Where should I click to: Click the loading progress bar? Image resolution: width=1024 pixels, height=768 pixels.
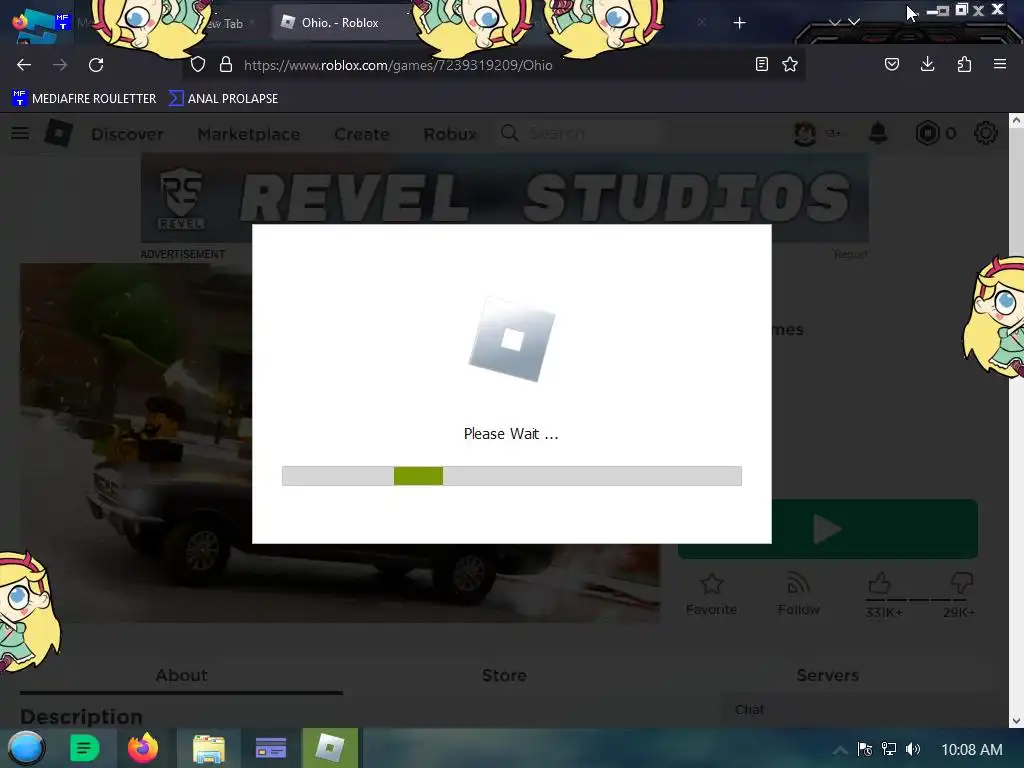coord(511,476)
